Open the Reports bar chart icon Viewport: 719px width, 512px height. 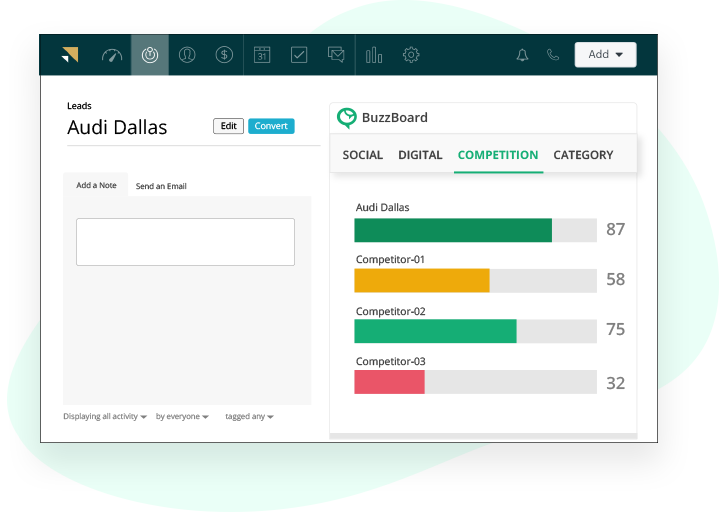tap(374, 55)
